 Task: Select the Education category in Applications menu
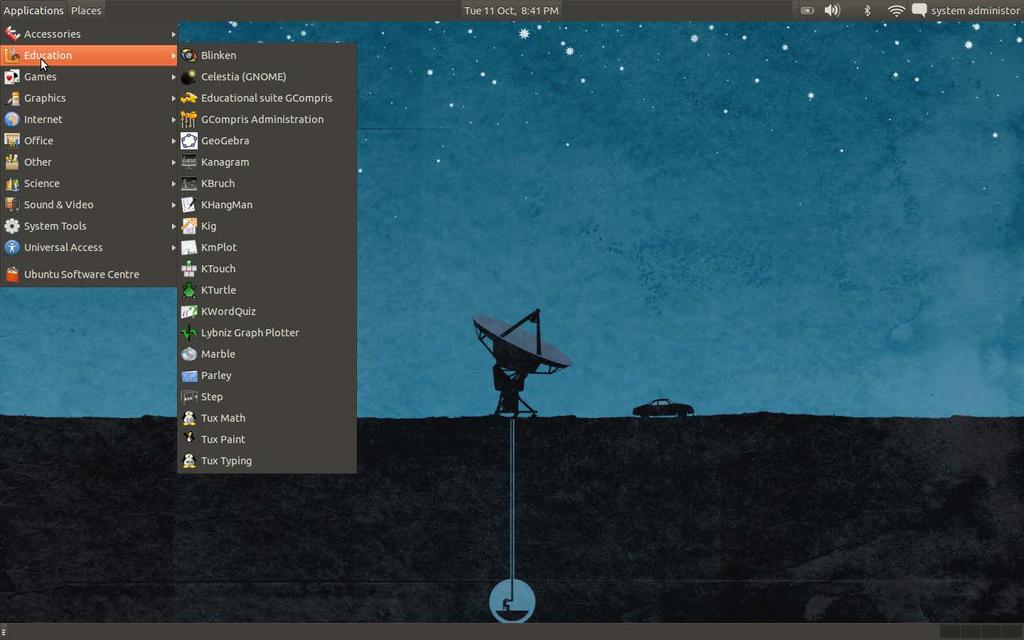click(x=89, y=56)
